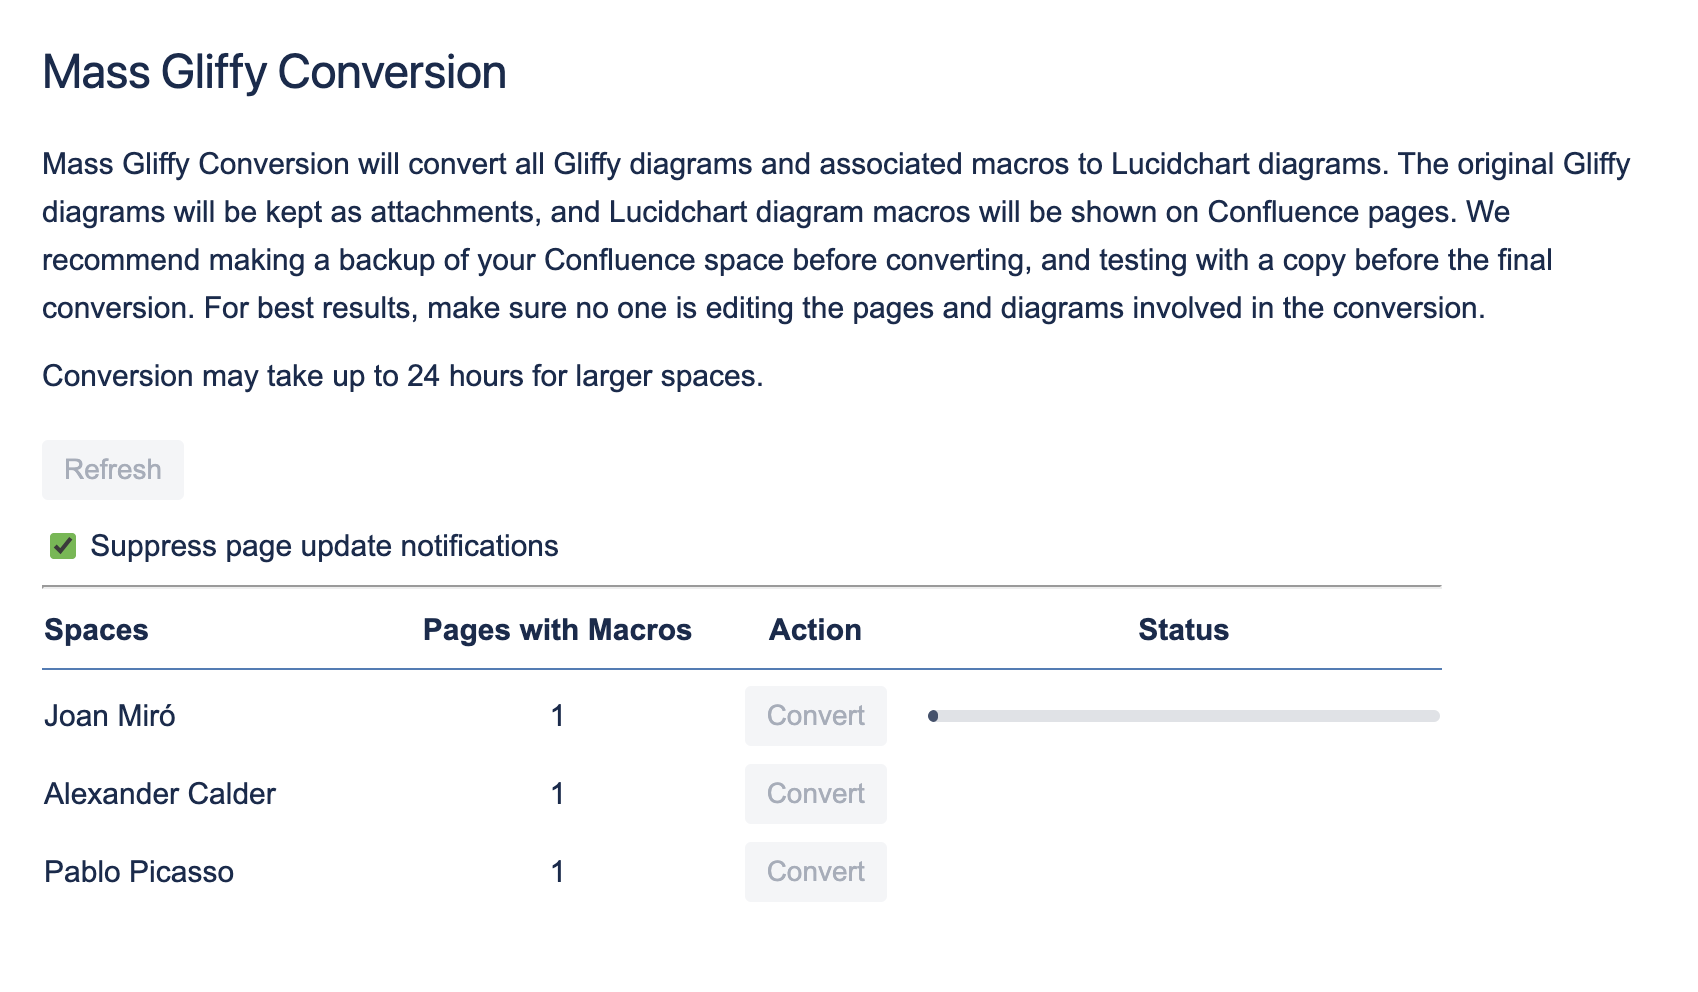
Task: Click the 24 hours notice text
Action: click(402, 376)
